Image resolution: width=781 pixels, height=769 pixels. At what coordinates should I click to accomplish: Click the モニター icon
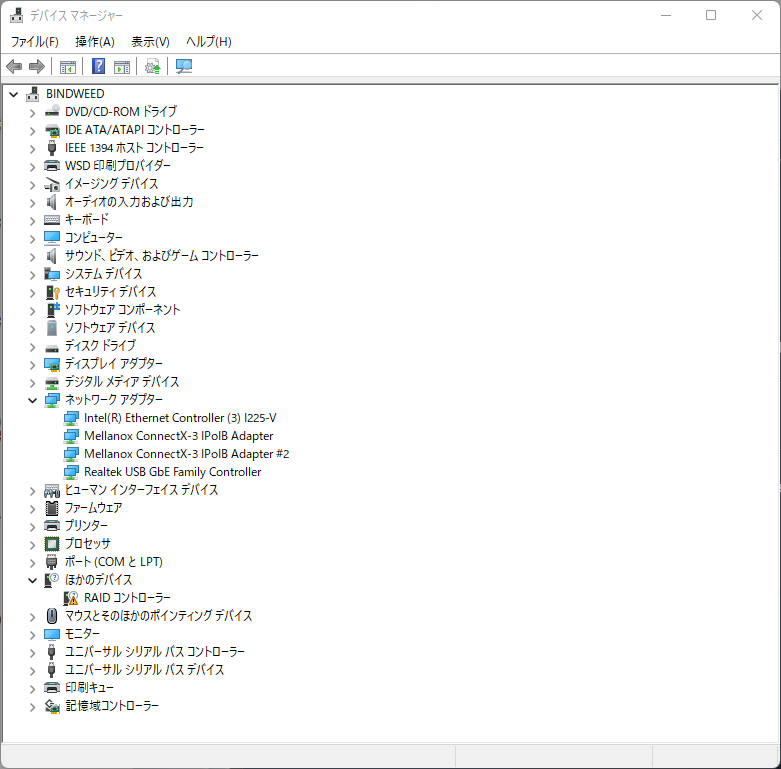(52, 634)
